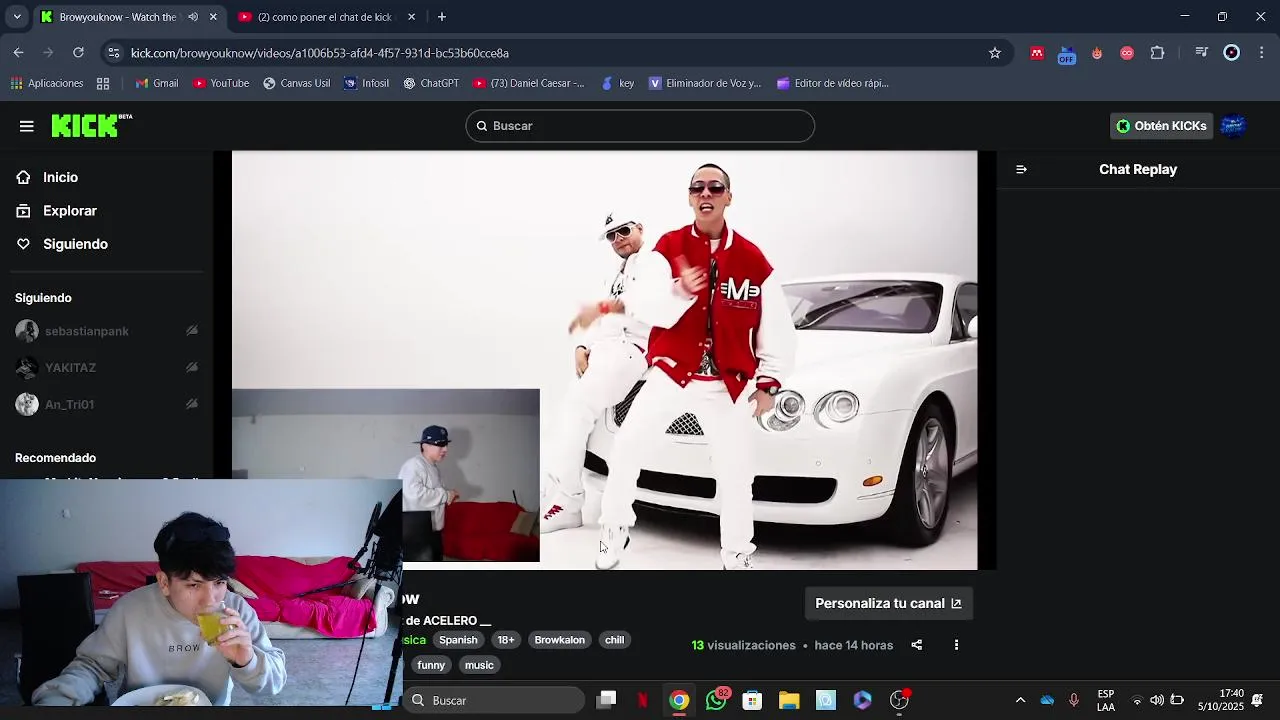Reload the page
1280x720 pixels.
pos(78,53)
